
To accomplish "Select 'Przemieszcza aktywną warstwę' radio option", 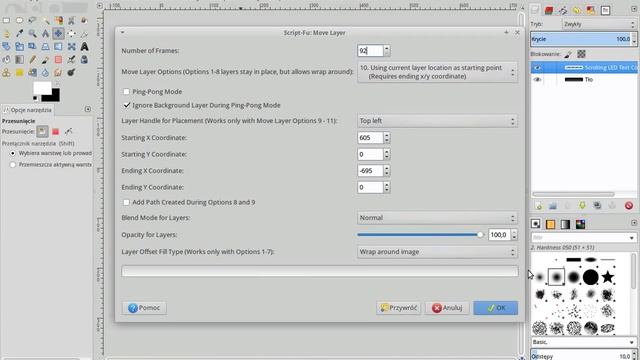I will [13, 164].
